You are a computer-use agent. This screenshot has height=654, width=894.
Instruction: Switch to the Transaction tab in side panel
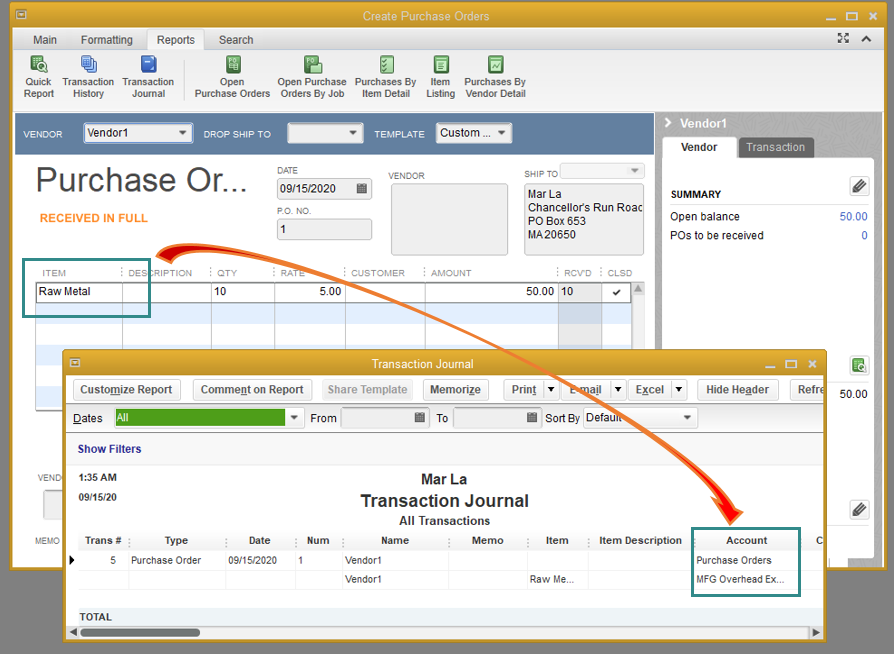click(775, 147)
